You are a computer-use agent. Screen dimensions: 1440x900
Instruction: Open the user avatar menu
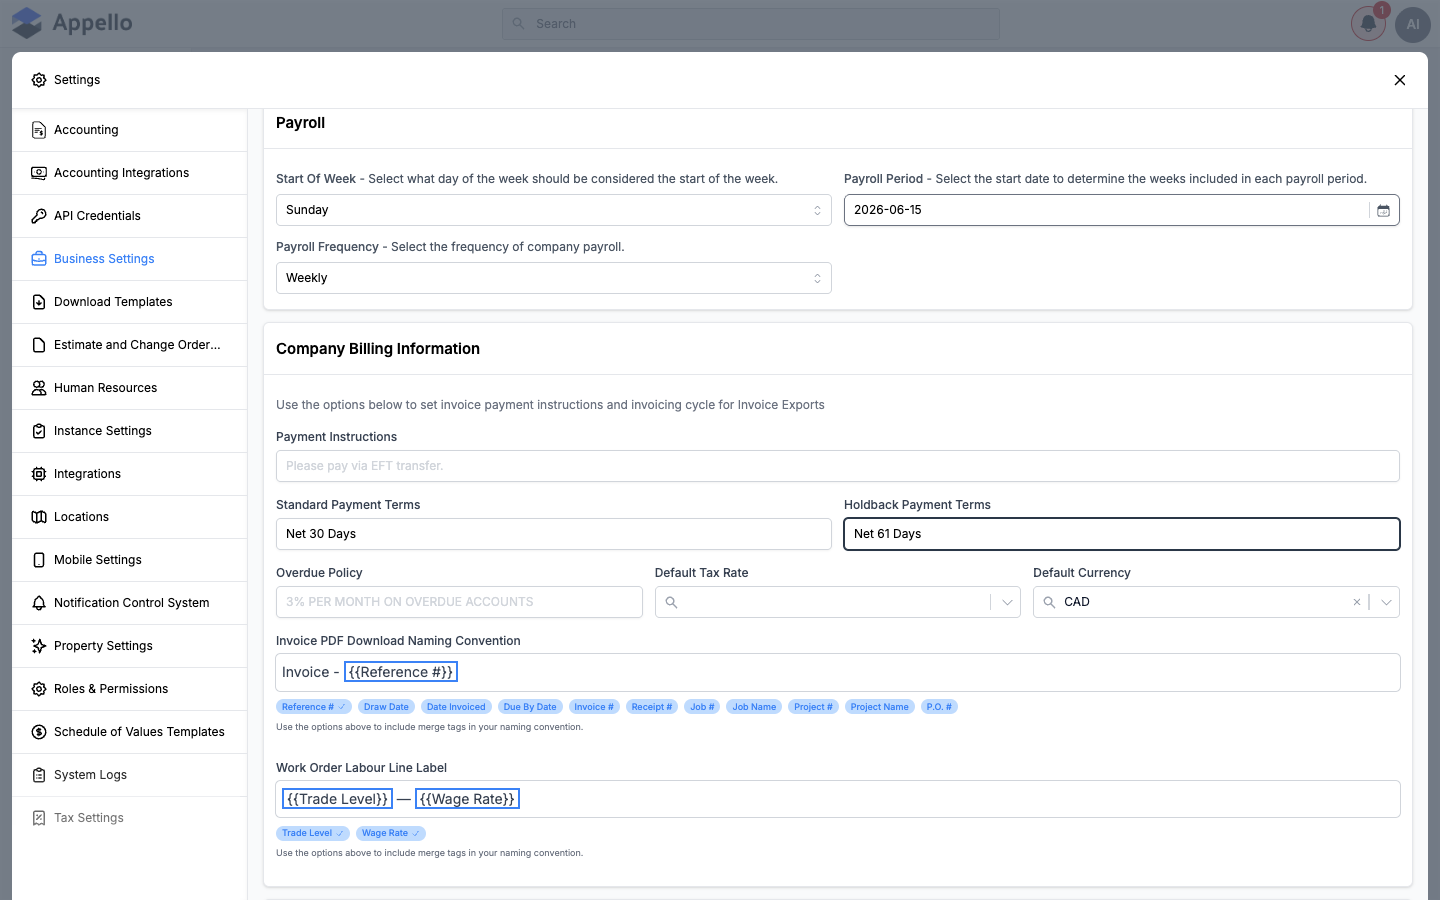coord(1413,24)
